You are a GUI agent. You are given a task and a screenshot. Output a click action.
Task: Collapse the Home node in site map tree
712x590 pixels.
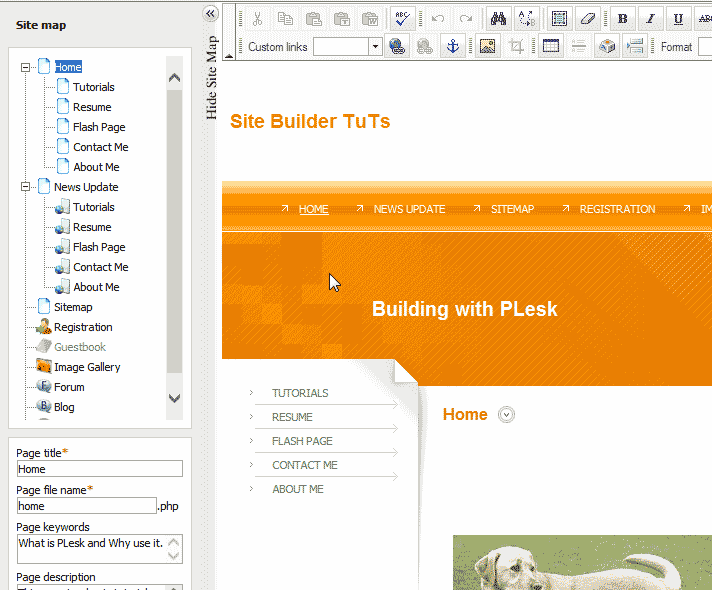coord(25,67)
